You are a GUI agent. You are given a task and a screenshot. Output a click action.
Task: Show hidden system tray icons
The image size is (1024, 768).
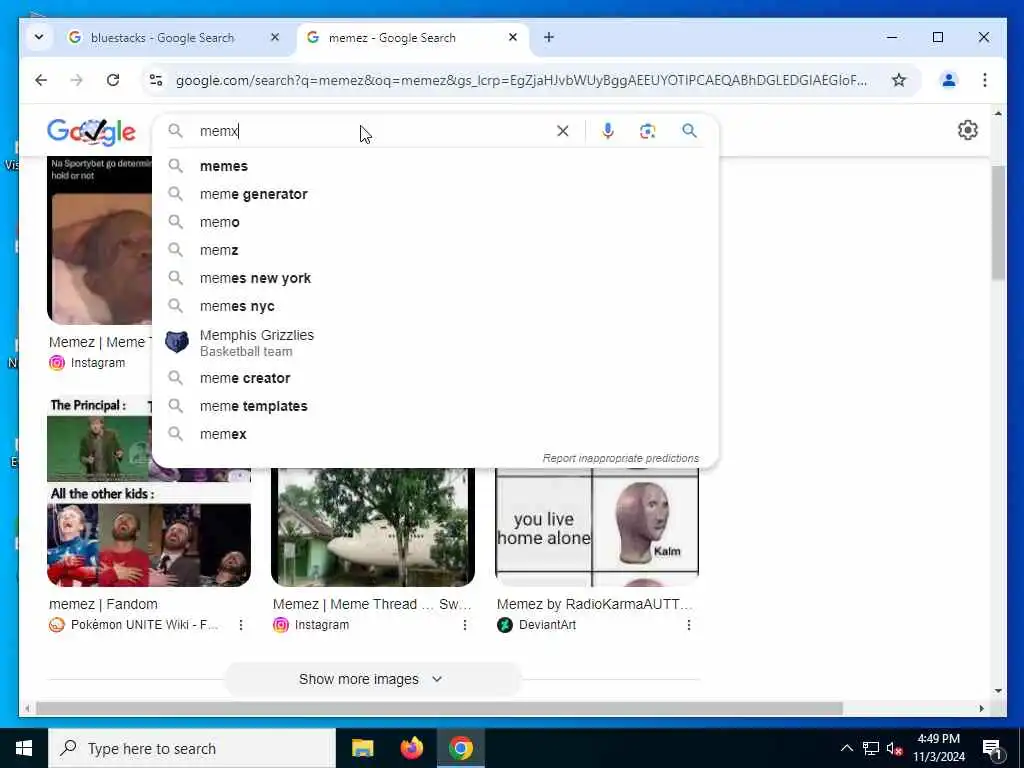(x=846, y=748)
